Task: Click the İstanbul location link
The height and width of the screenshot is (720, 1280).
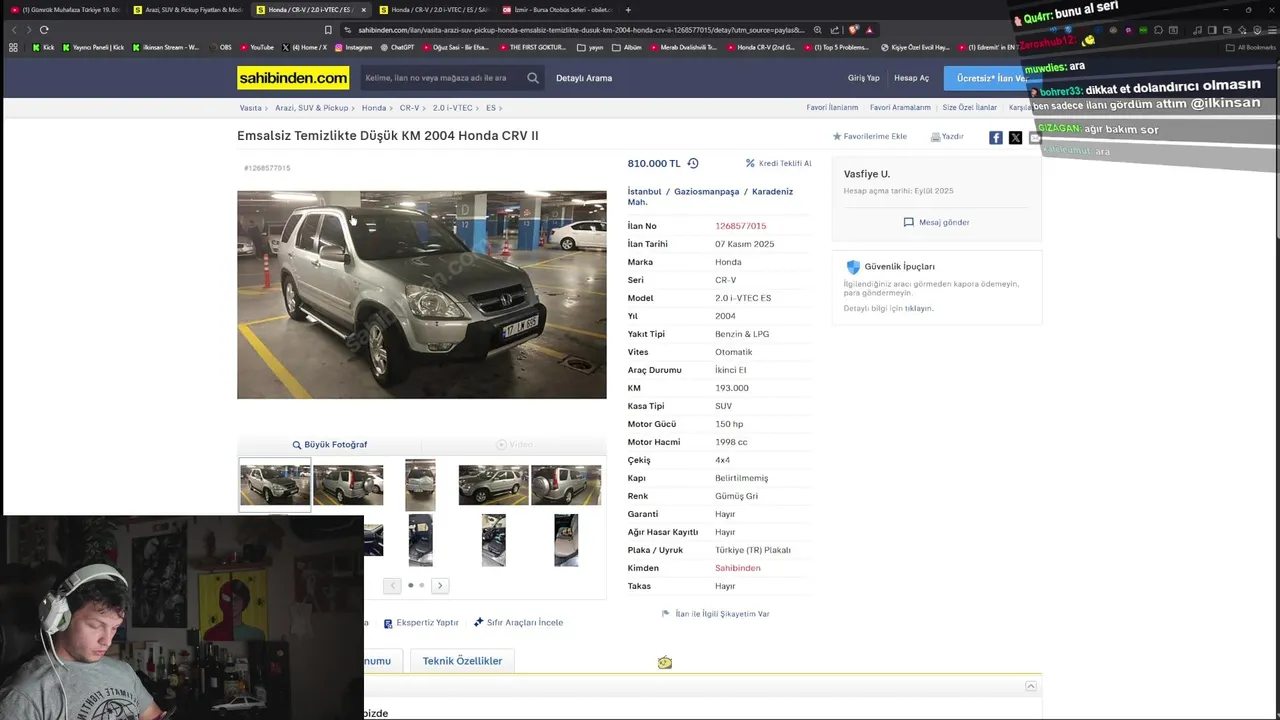Action: pos(644,191)
